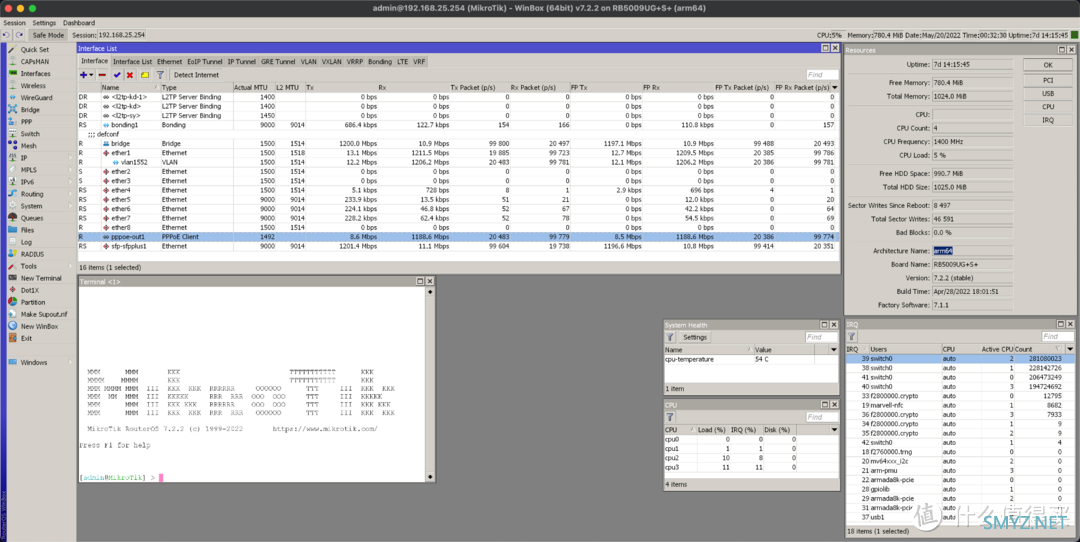1080x542 pixels.
Task: Click CPU button in Resources
Action: pyautogui.click(x=1048, y=107)
